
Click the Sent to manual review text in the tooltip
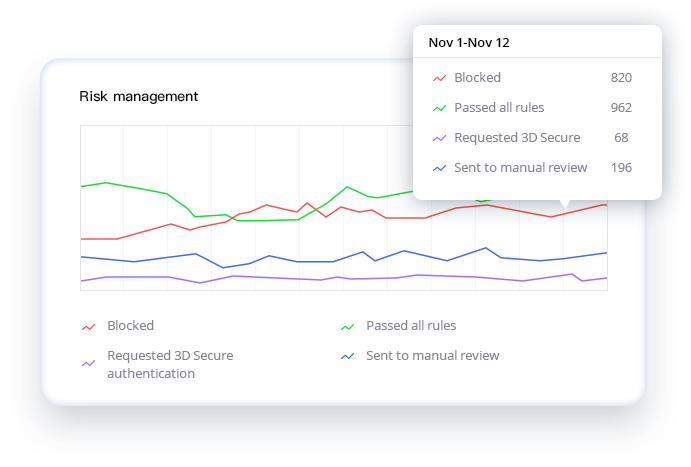point(520,168)
